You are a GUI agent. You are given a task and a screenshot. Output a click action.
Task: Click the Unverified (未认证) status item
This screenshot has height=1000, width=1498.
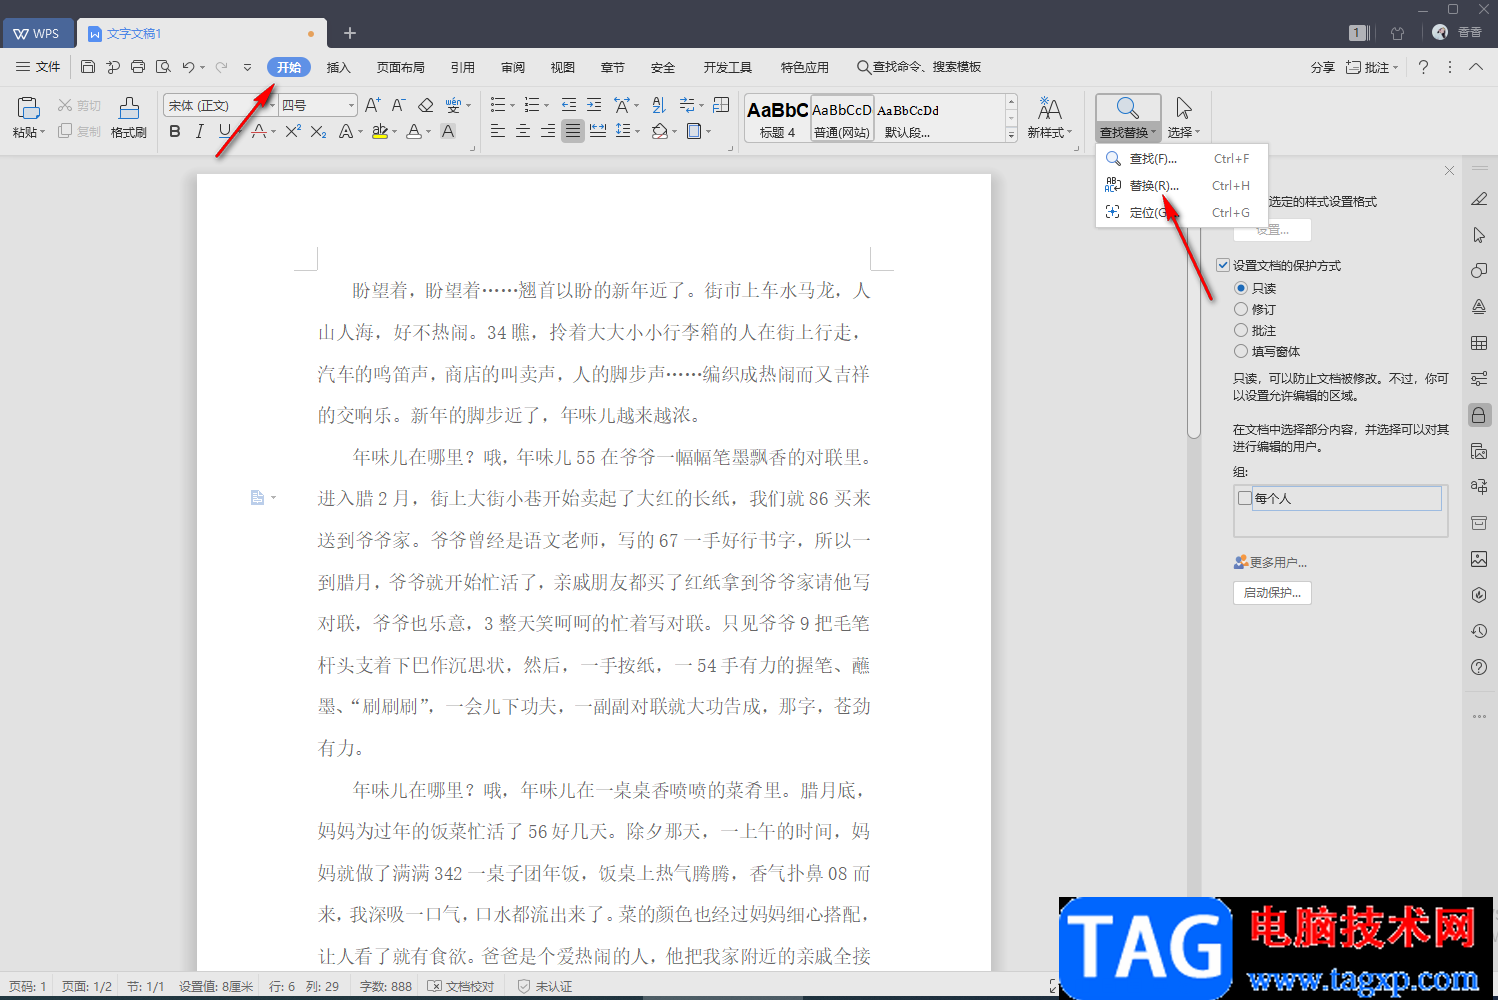[x=545, y=986]
